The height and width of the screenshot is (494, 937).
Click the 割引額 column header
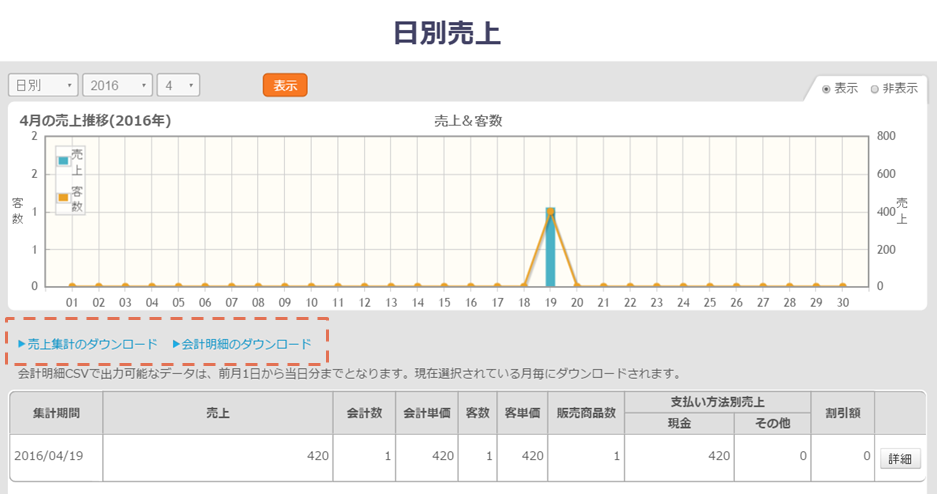point(843,413)
